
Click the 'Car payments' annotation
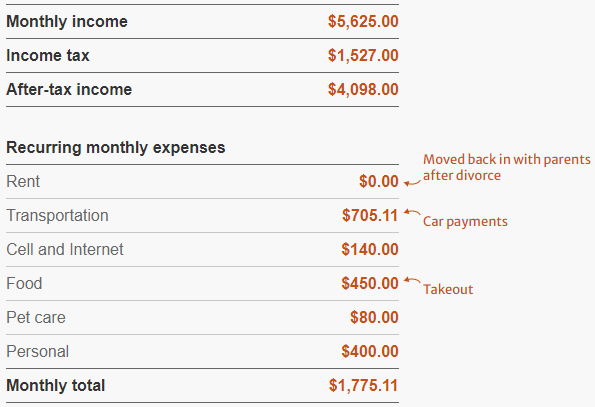tap(465, 222)
